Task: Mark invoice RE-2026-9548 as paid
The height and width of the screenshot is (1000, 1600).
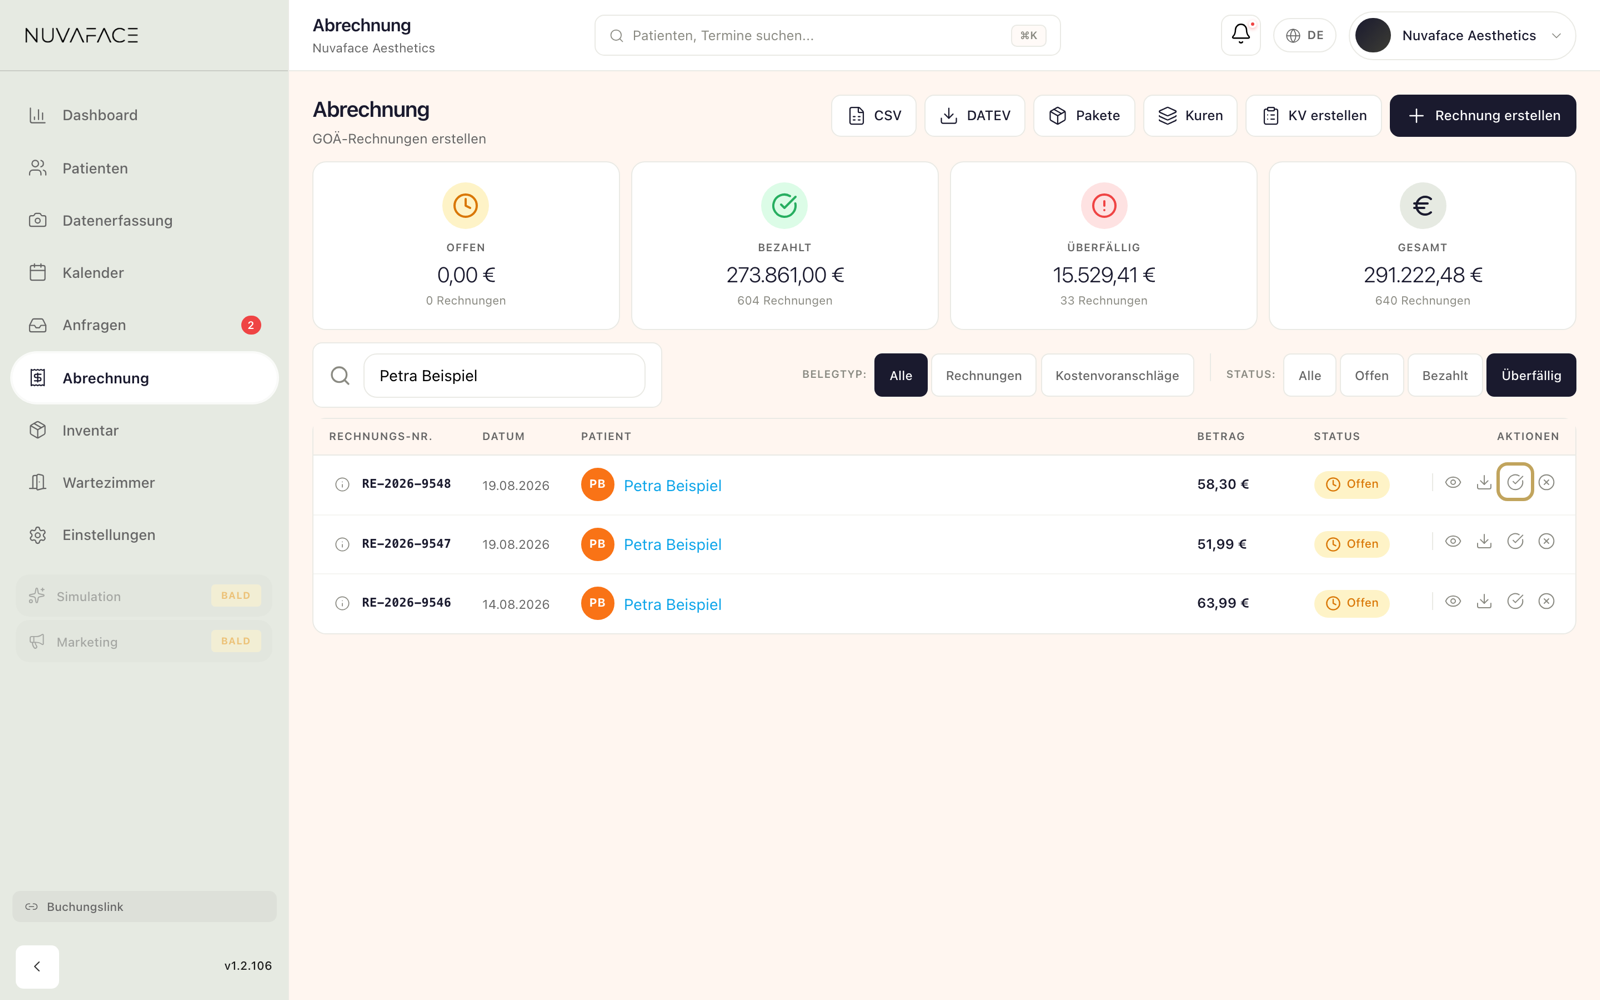Action: click(x=1516, y=483)
